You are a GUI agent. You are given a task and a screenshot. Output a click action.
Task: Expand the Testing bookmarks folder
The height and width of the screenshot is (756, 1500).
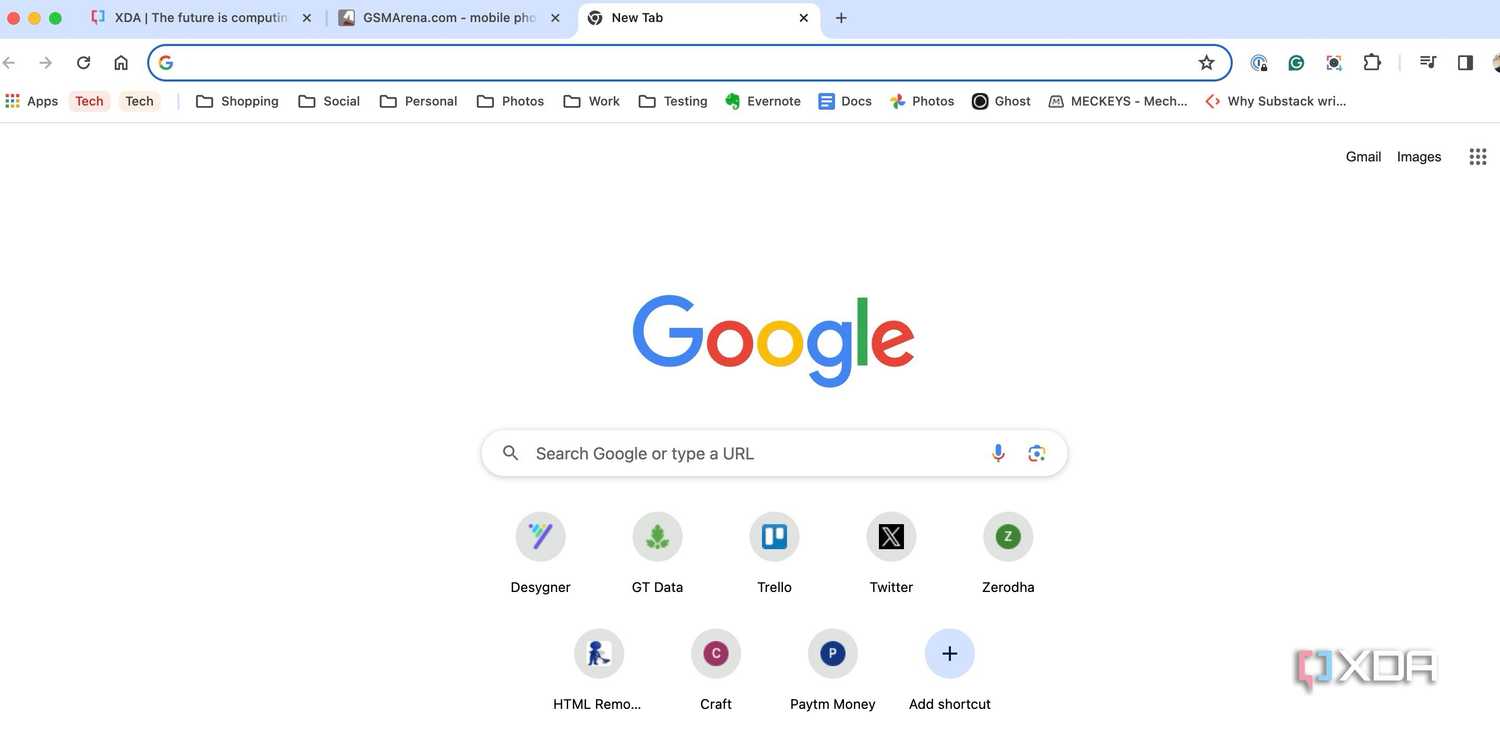[673, 101]
